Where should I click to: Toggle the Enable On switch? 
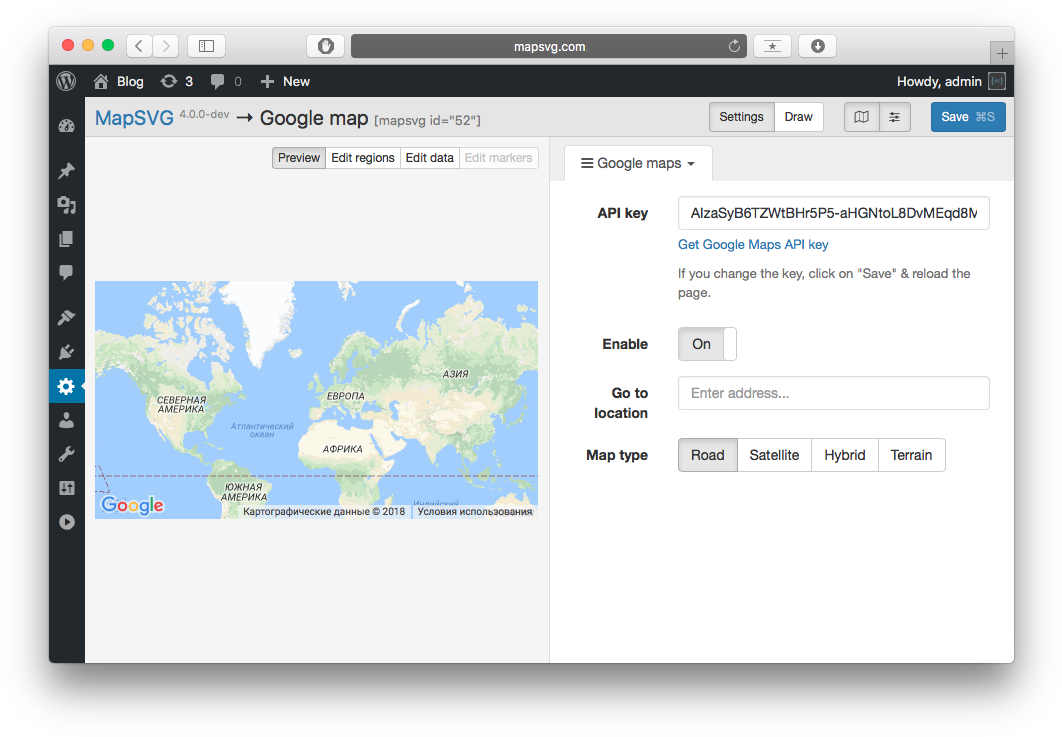tap(706, 344)
